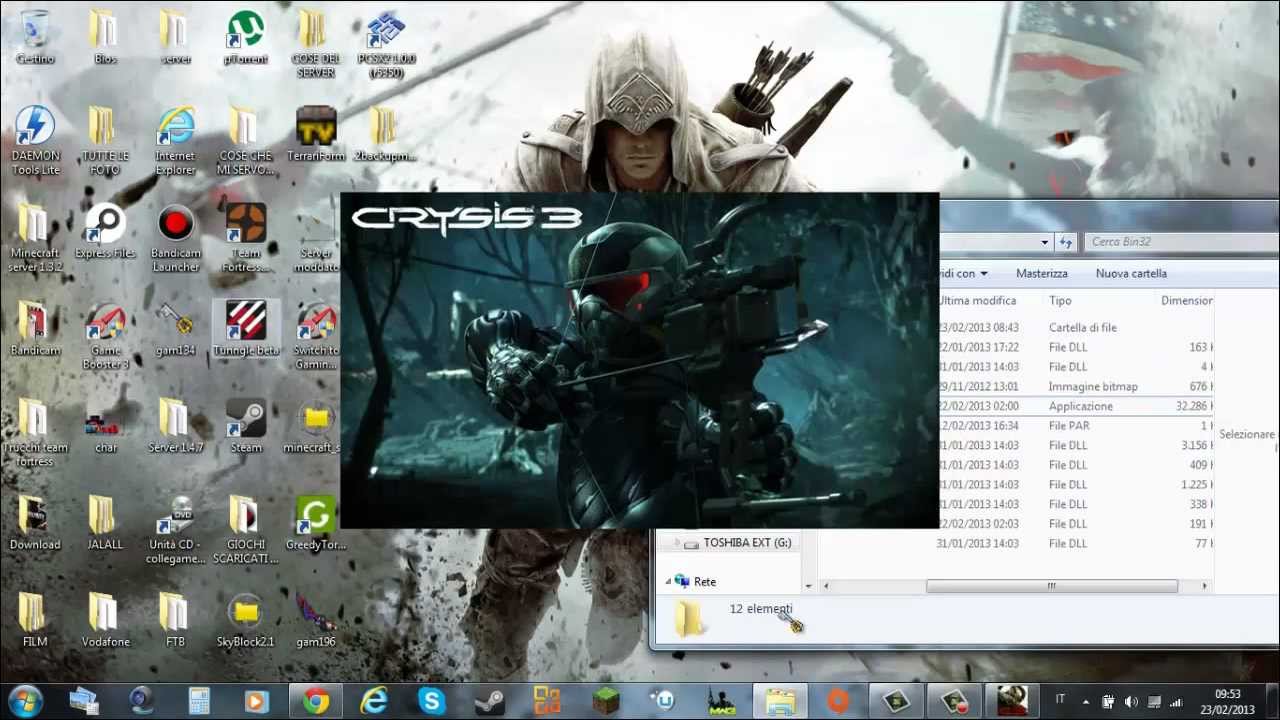This screenshot has height=720, width=1280.
Task: Open DAEMON Tools Lite shortcut
Action: 35,141
